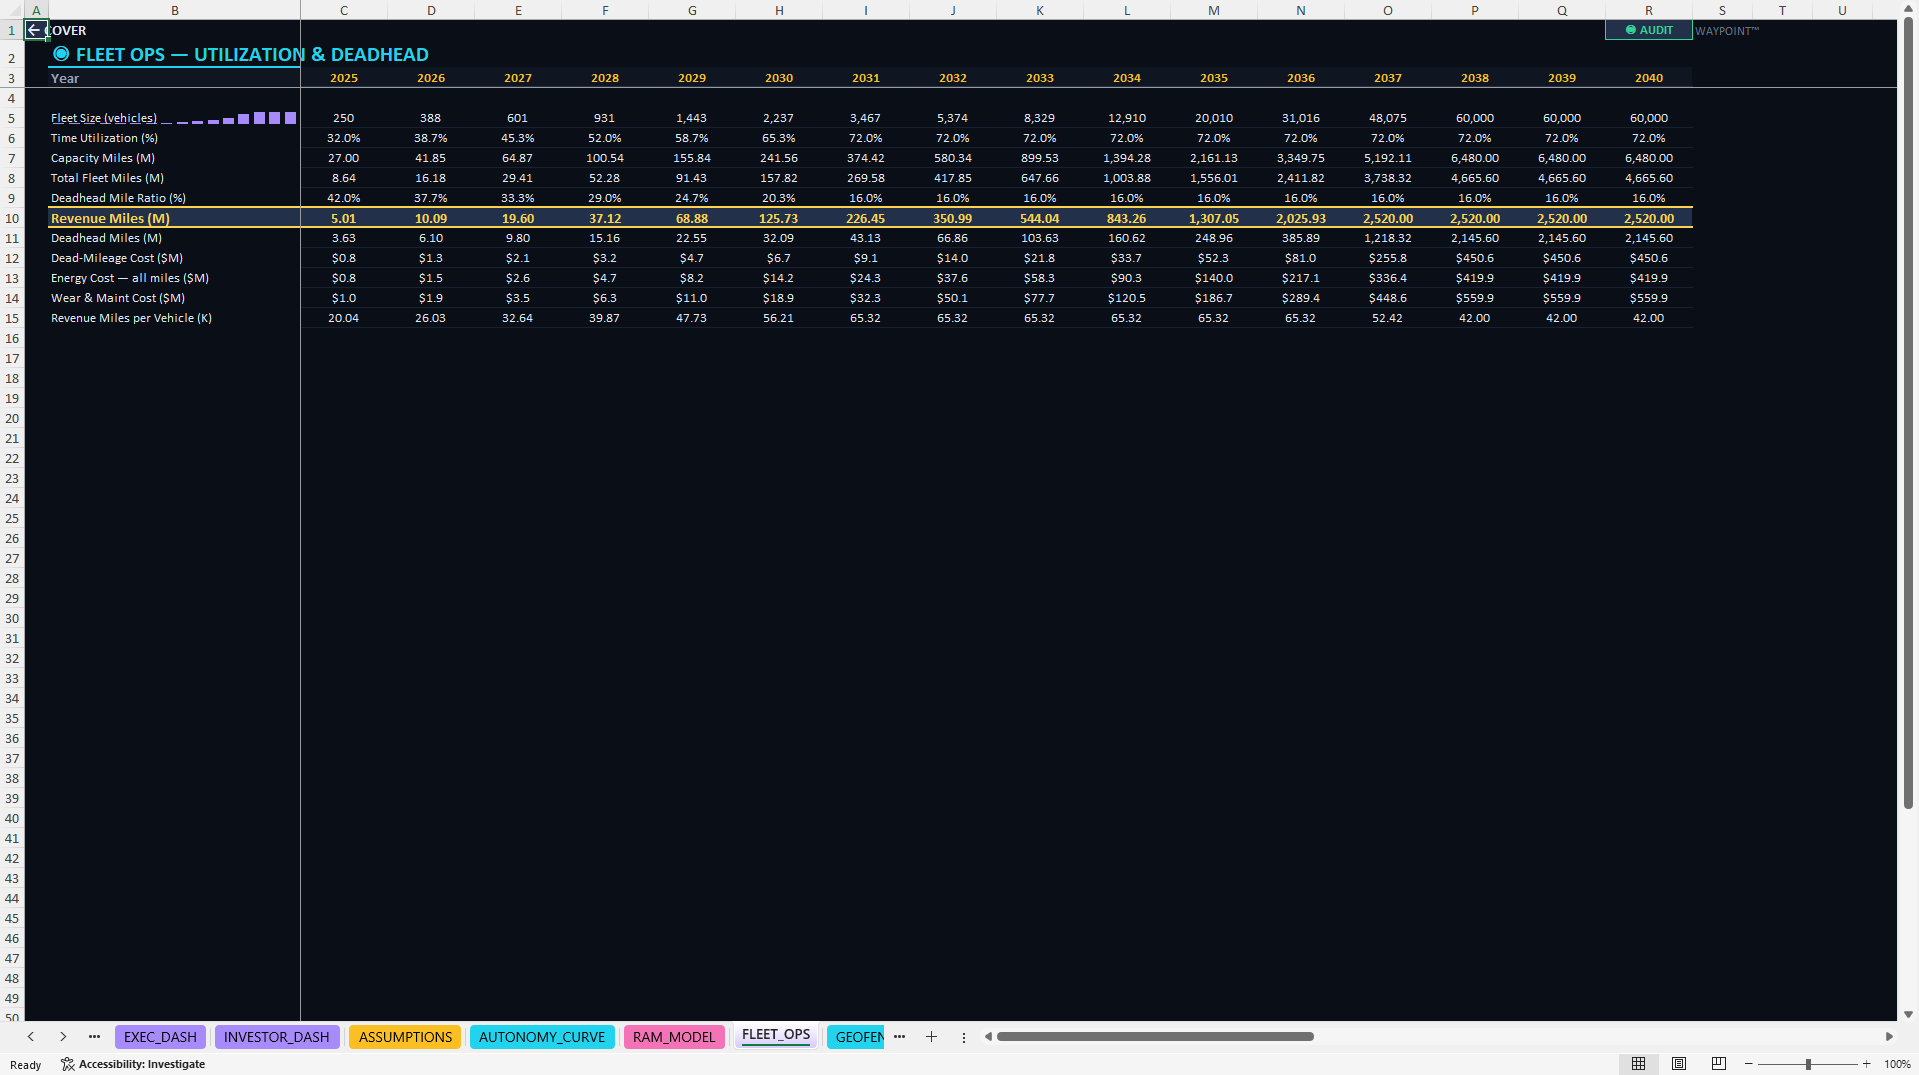Click the AUDIT status button
The image size is (1919, 1075).
tap(1648, 30)
